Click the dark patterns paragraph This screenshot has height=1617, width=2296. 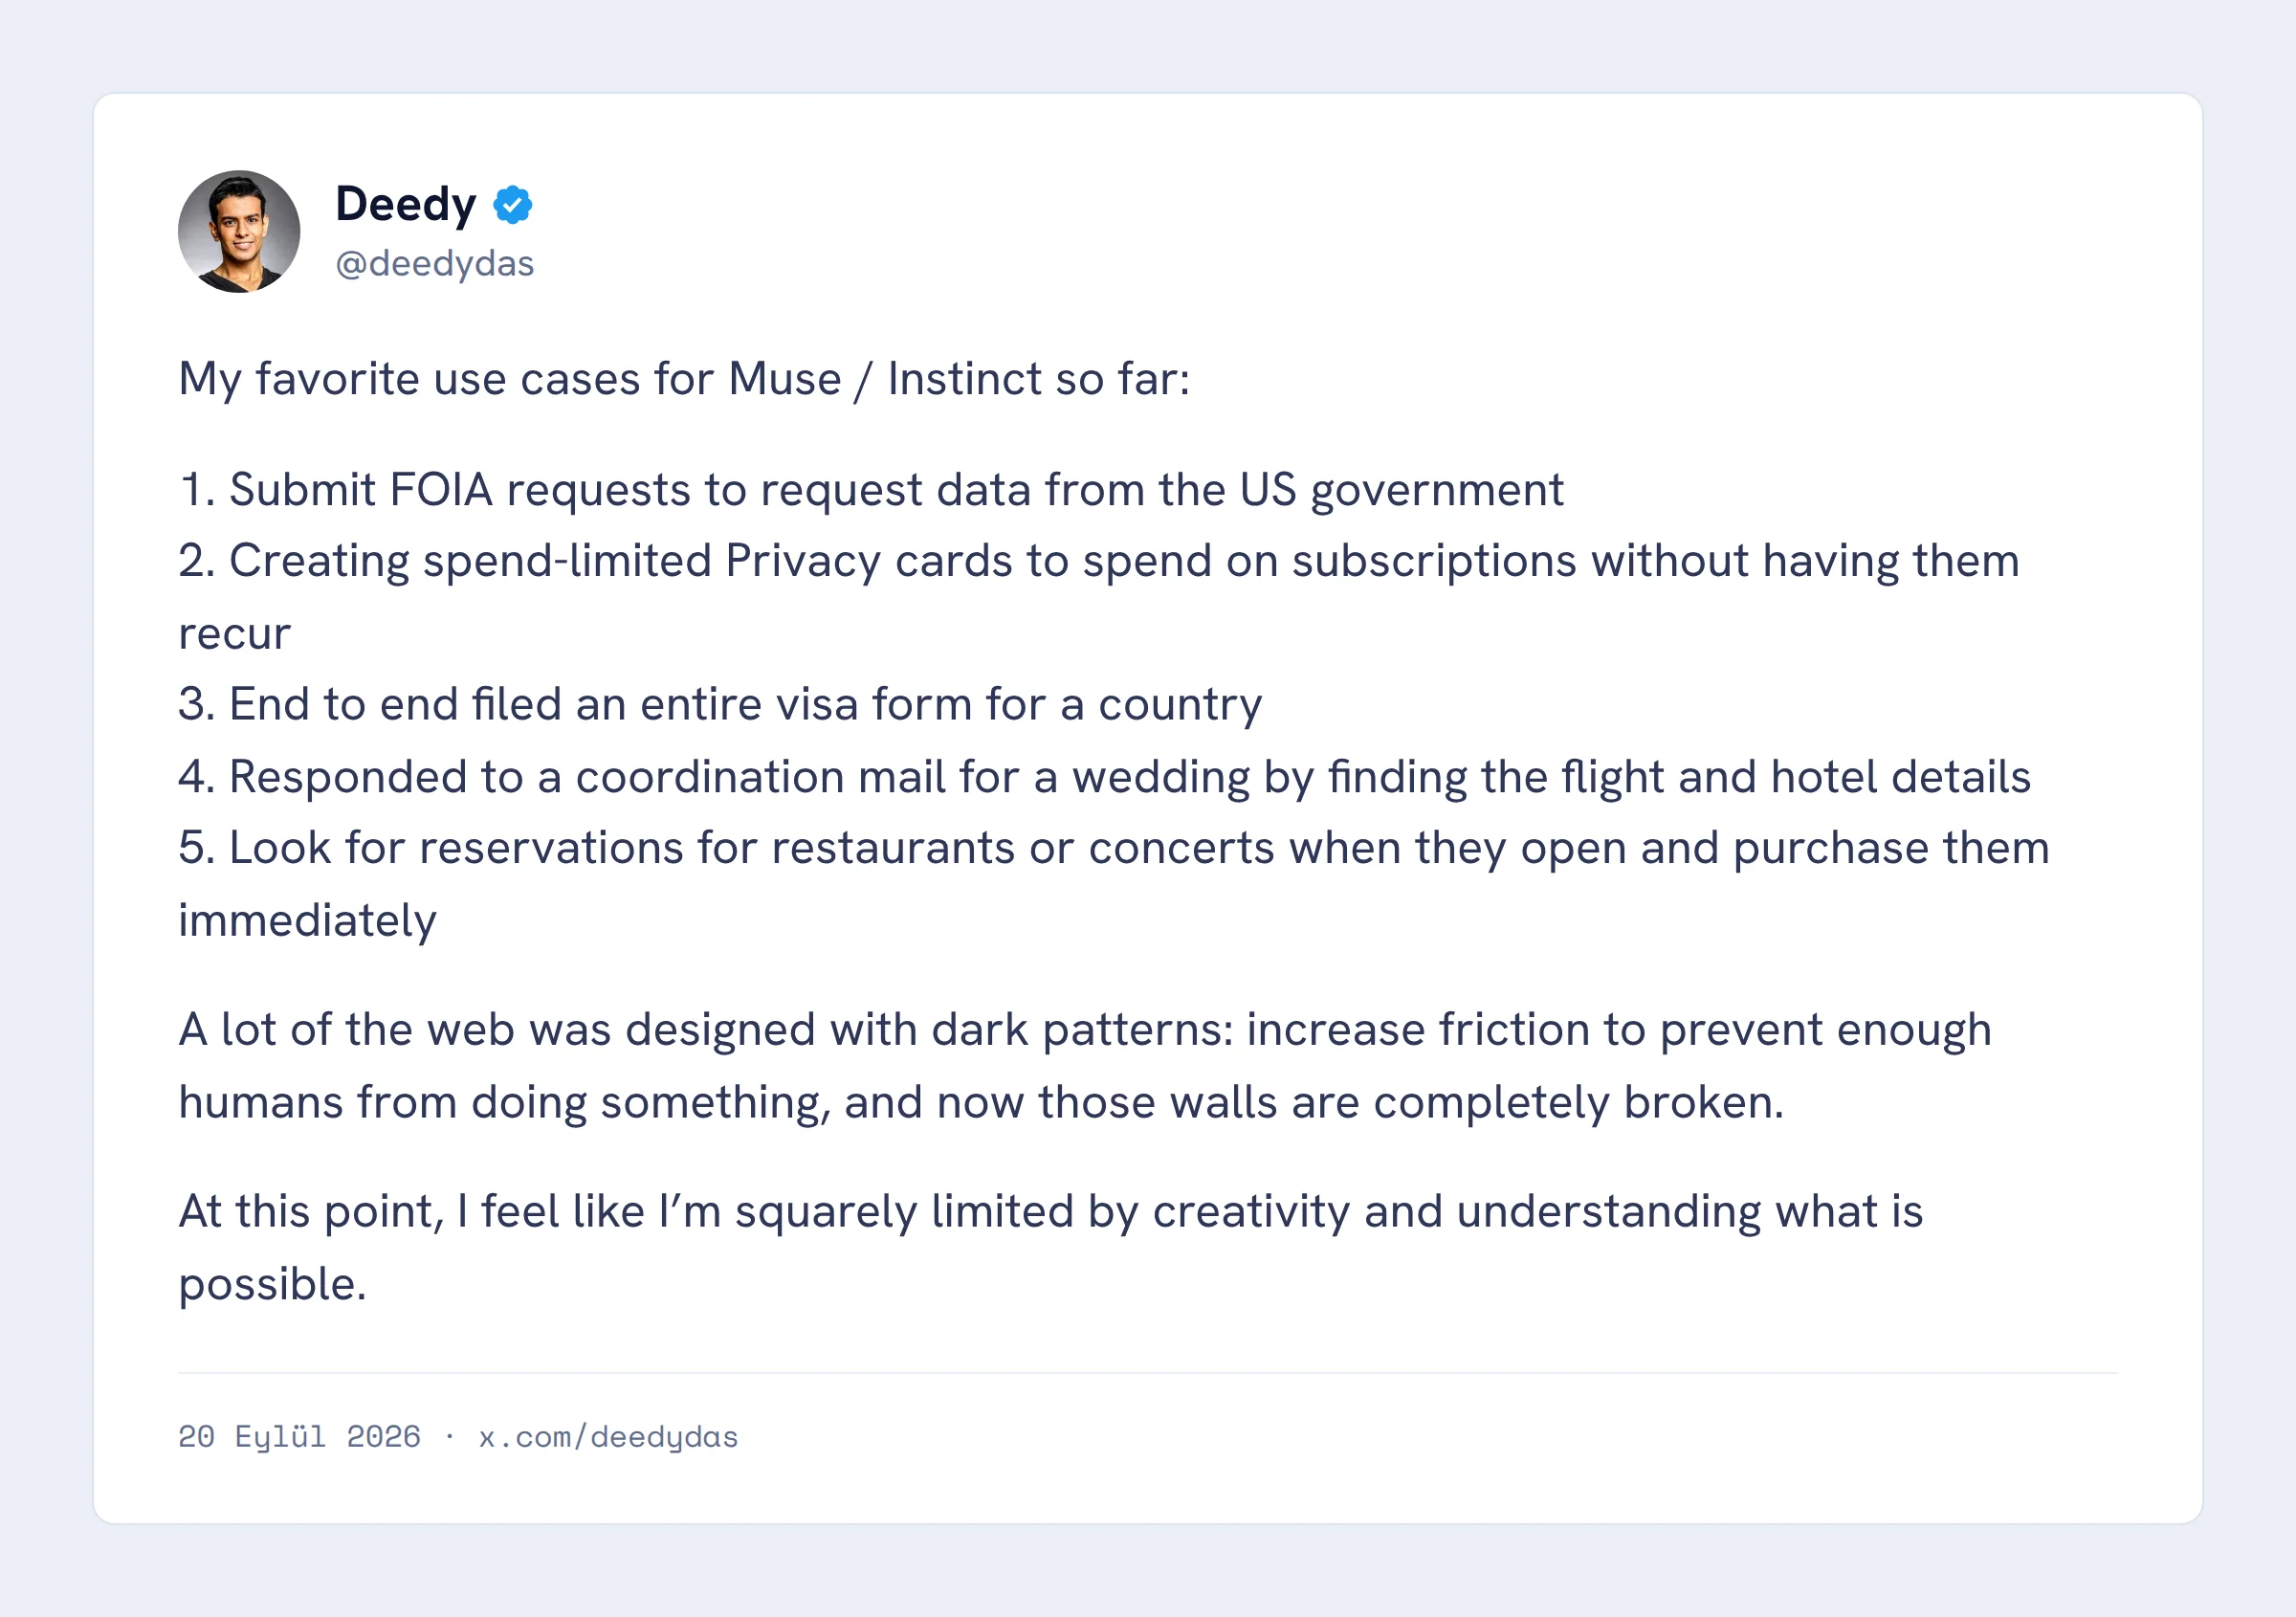1085,1066
